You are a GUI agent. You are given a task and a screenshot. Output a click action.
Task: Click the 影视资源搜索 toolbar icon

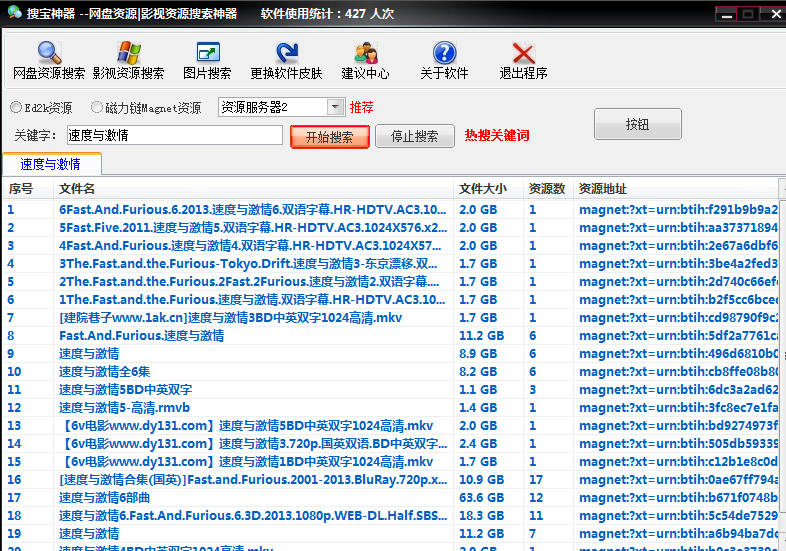pyautogui.click(x=129, y=60)
